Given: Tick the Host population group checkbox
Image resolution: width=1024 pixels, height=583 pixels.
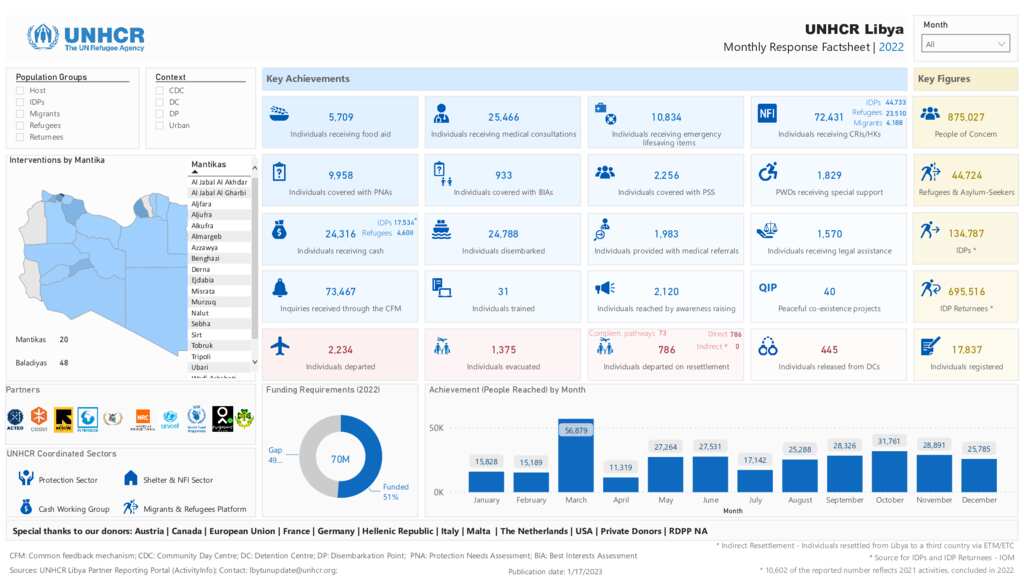Looking at the screenshot, I should click(20, 91).
